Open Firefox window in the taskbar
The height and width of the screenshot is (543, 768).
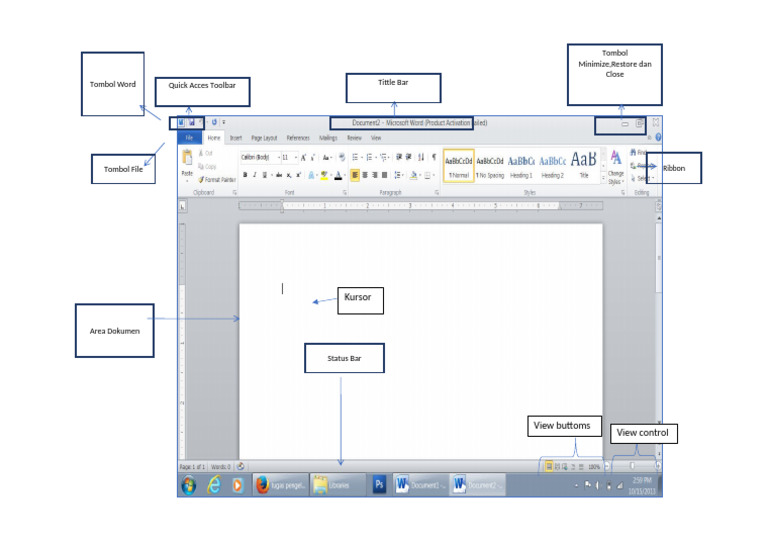281,485
